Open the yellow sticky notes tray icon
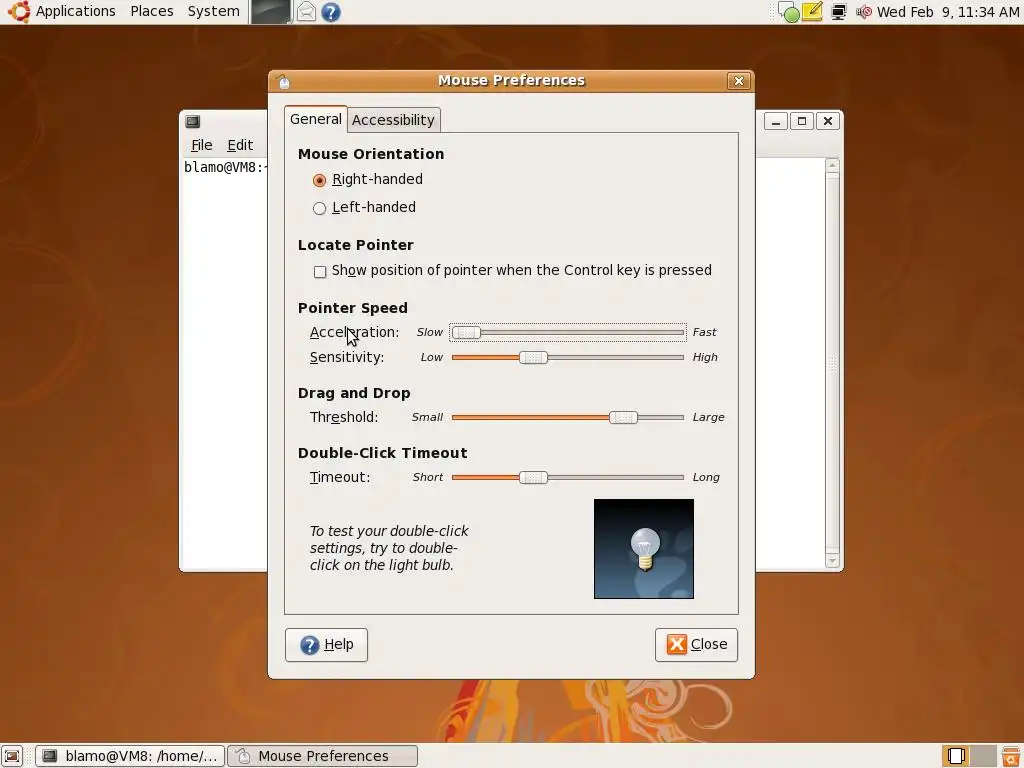 point(812,12)
